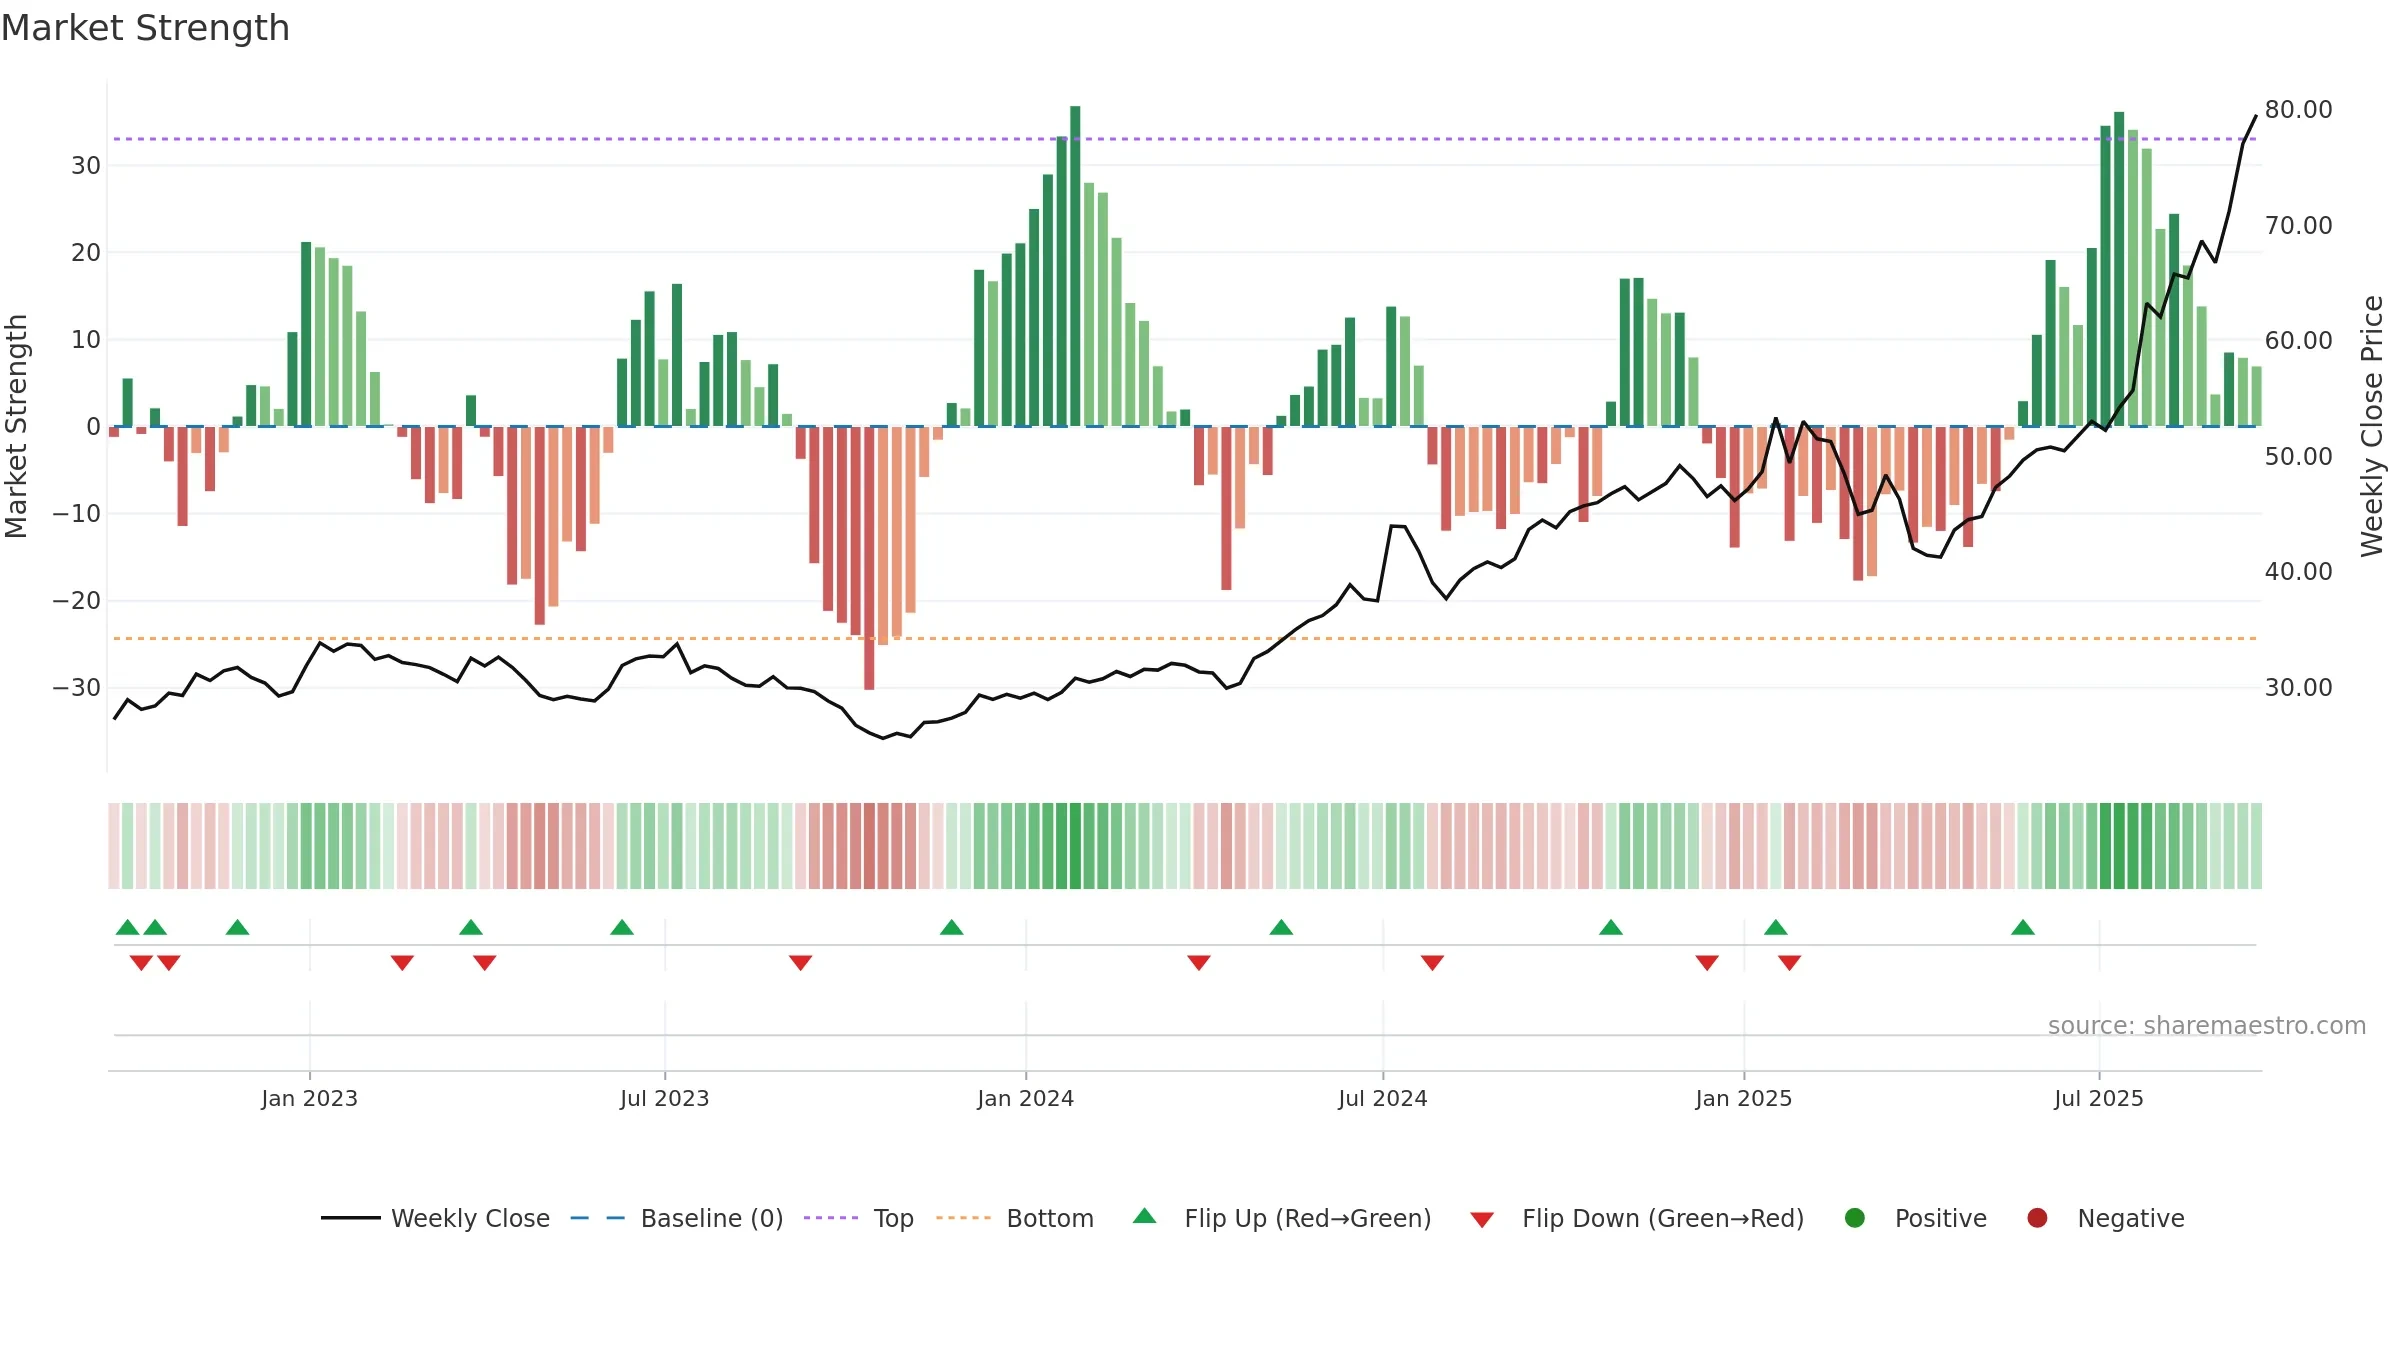Click the flip-up marker just before Jan 2024
The width and height of the screenshot is (2400, 1350).
pyautogui.click(x=952, y=927)
